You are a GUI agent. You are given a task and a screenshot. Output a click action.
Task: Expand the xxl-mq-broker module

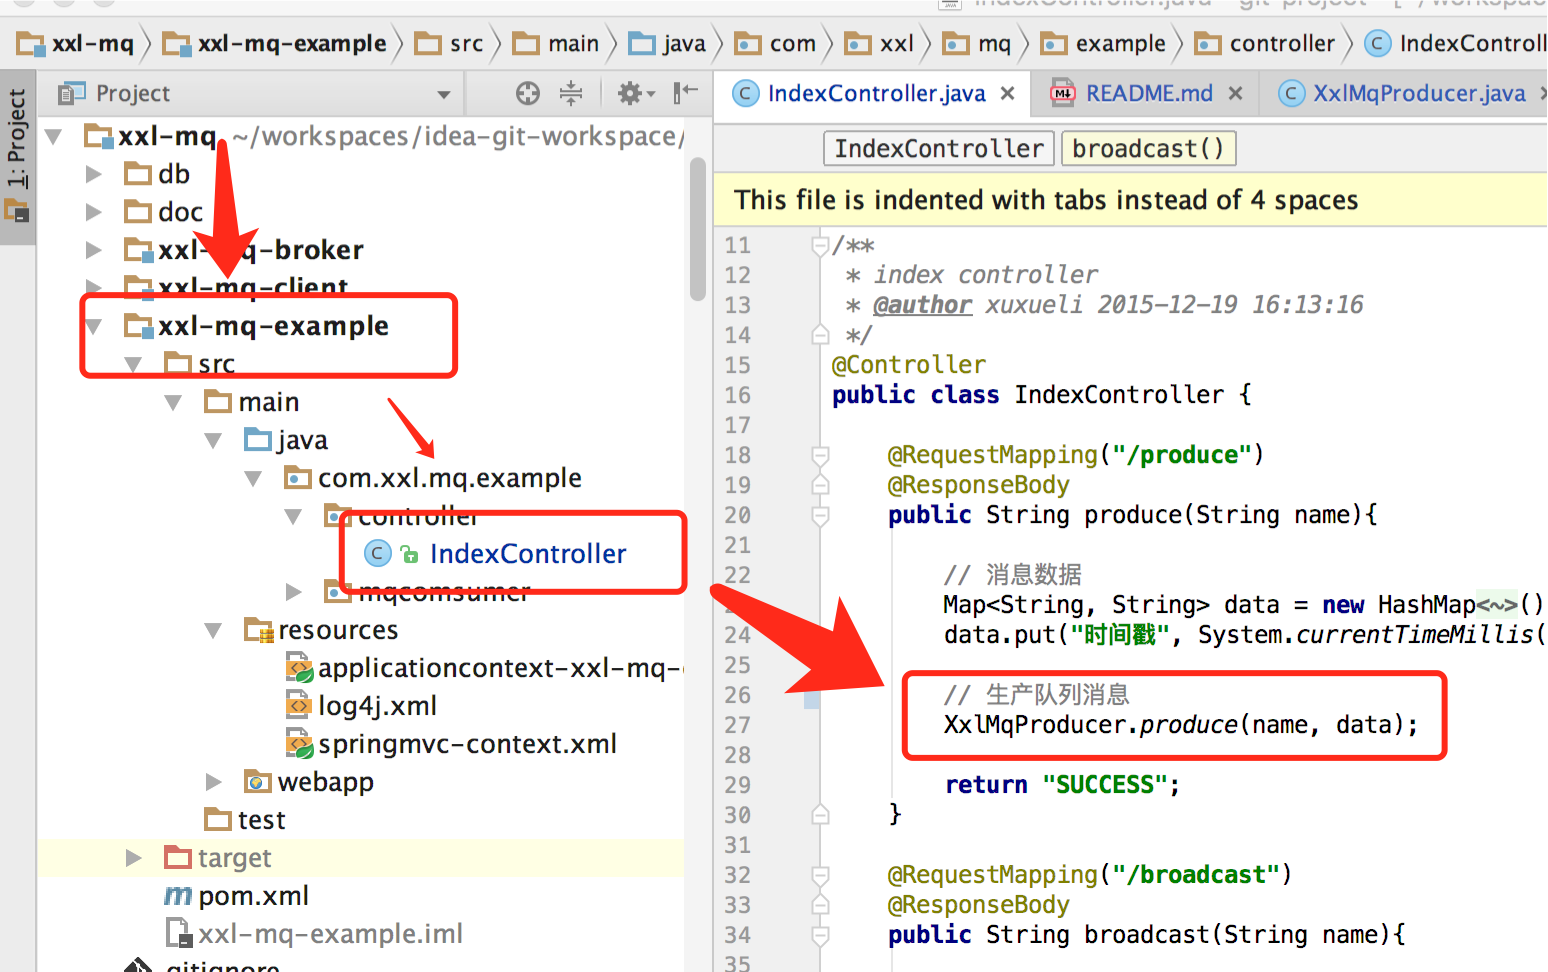[x=93, y=250]
